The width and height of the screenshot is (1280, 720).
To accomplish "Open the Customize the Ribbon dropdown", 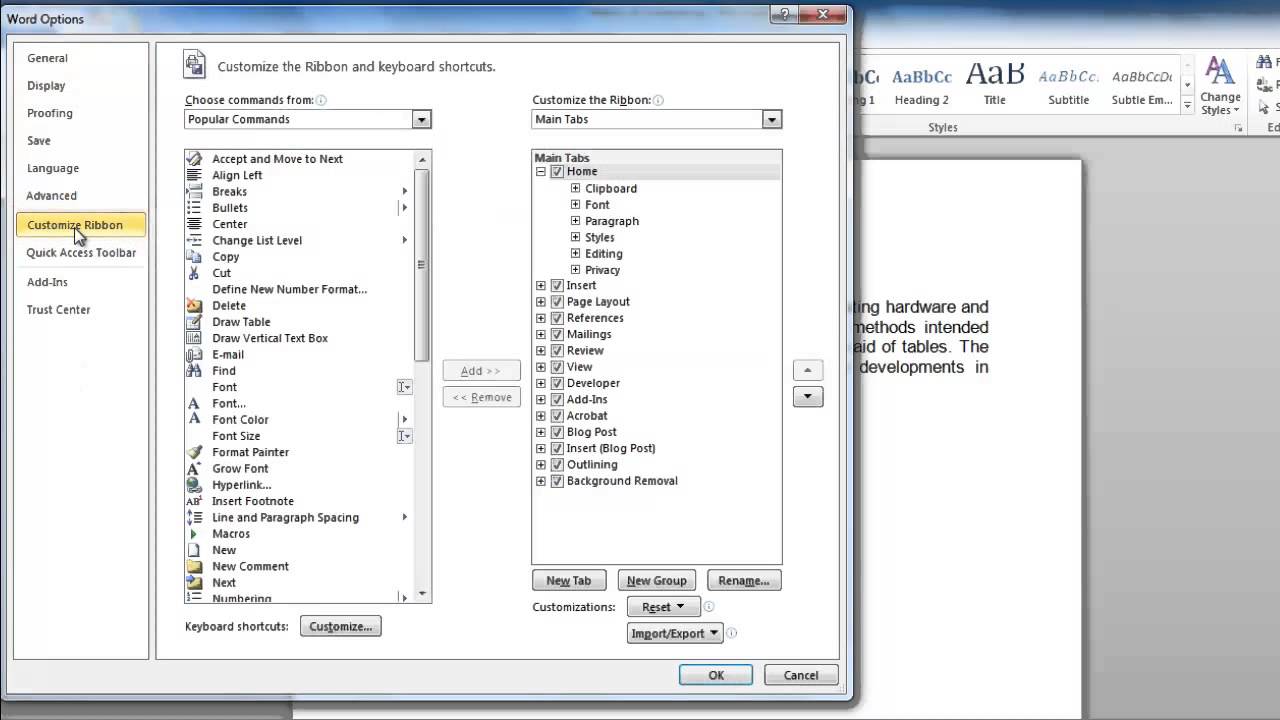I will 771,119.
